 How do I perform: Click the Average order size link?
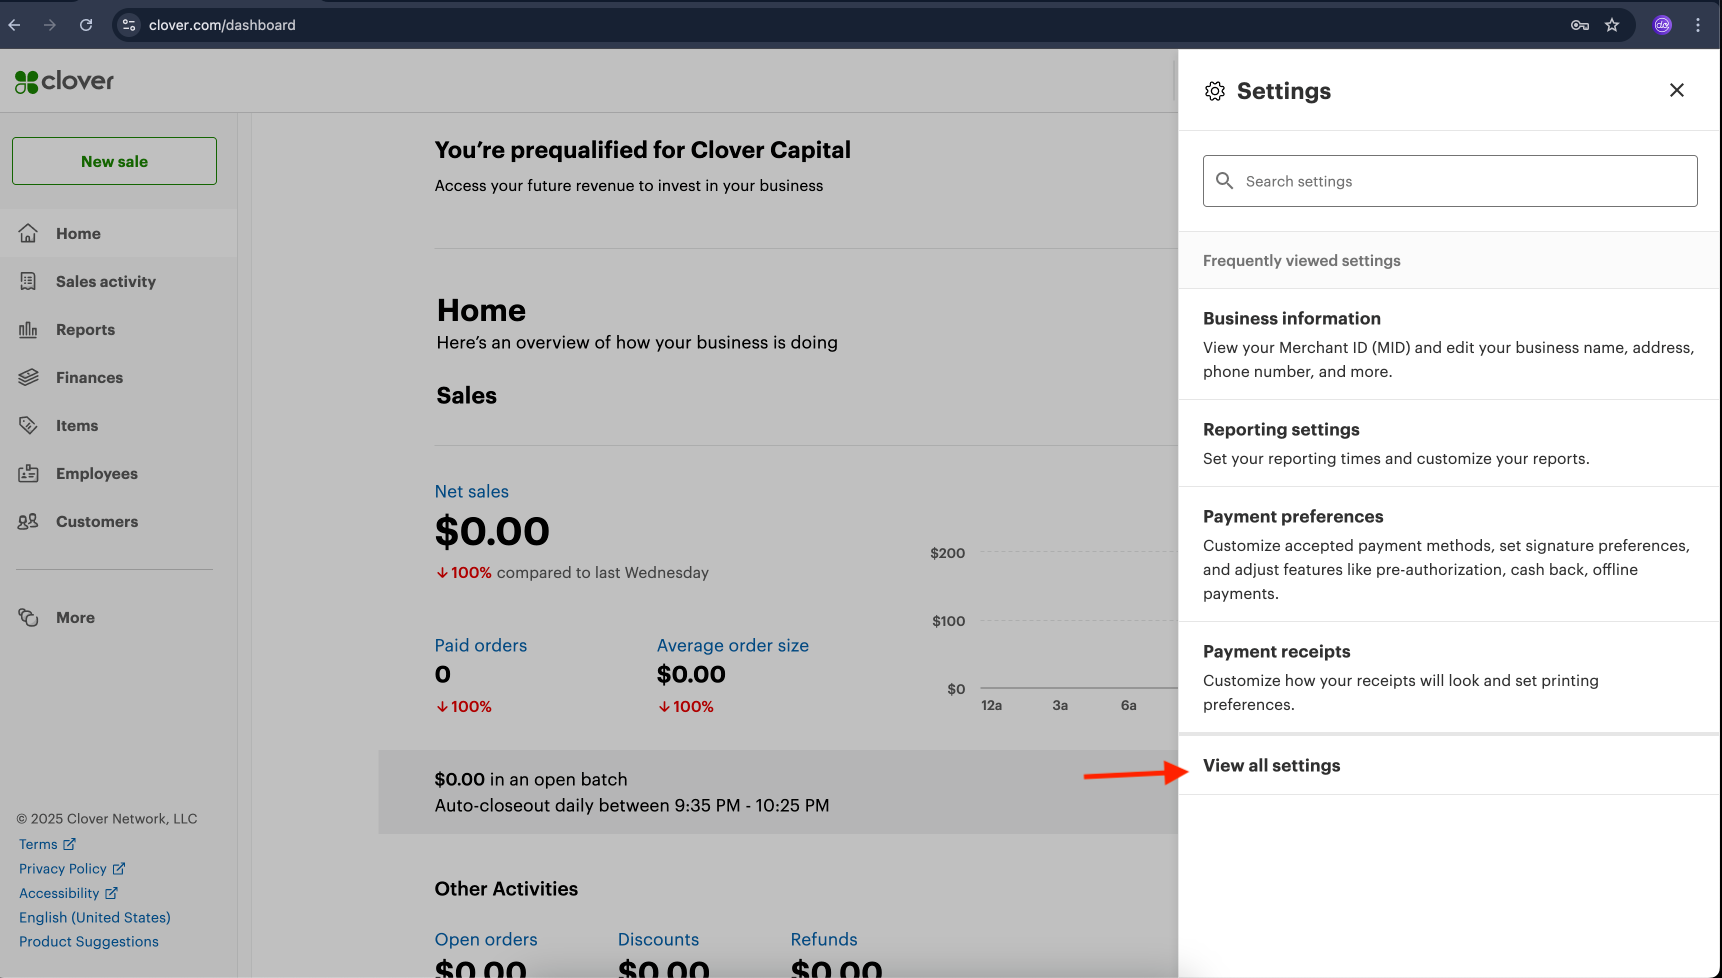pyautogui.click(x=732, y=645)
